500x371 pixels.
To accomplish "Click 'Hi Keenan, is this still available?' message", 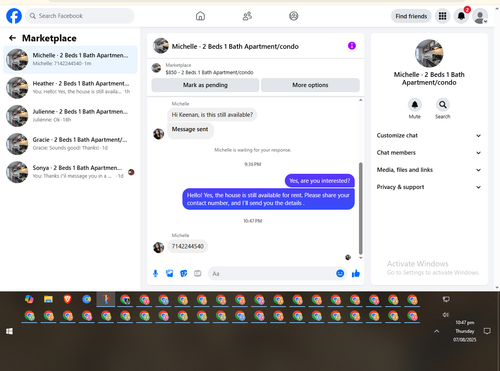I will [x=212, y=115].
